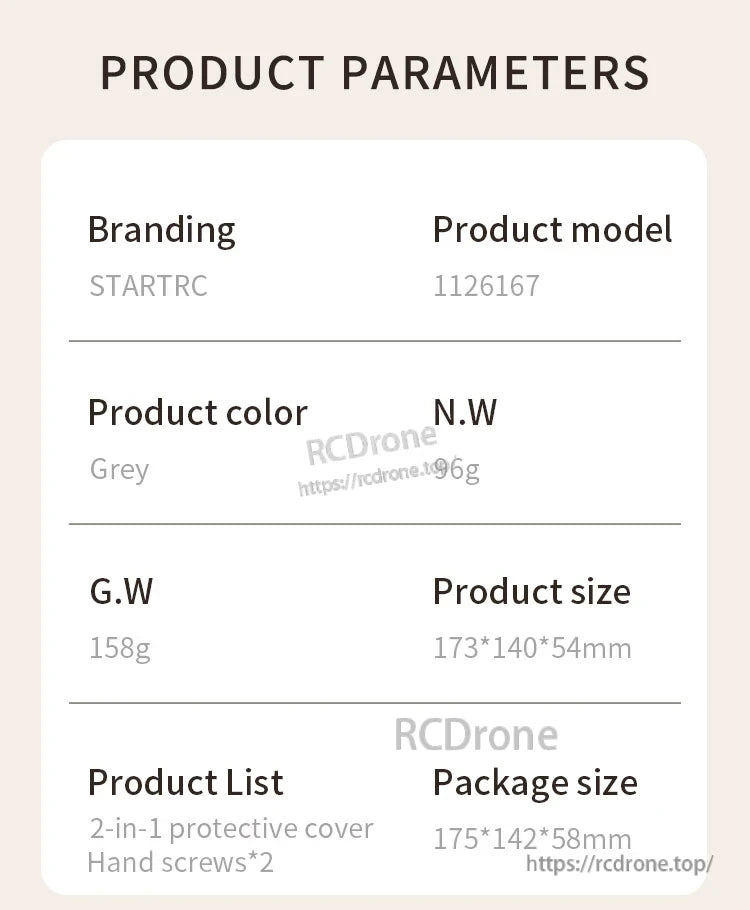Click the grey RCDrone watermark above Package size

click(x=476, y=735)
